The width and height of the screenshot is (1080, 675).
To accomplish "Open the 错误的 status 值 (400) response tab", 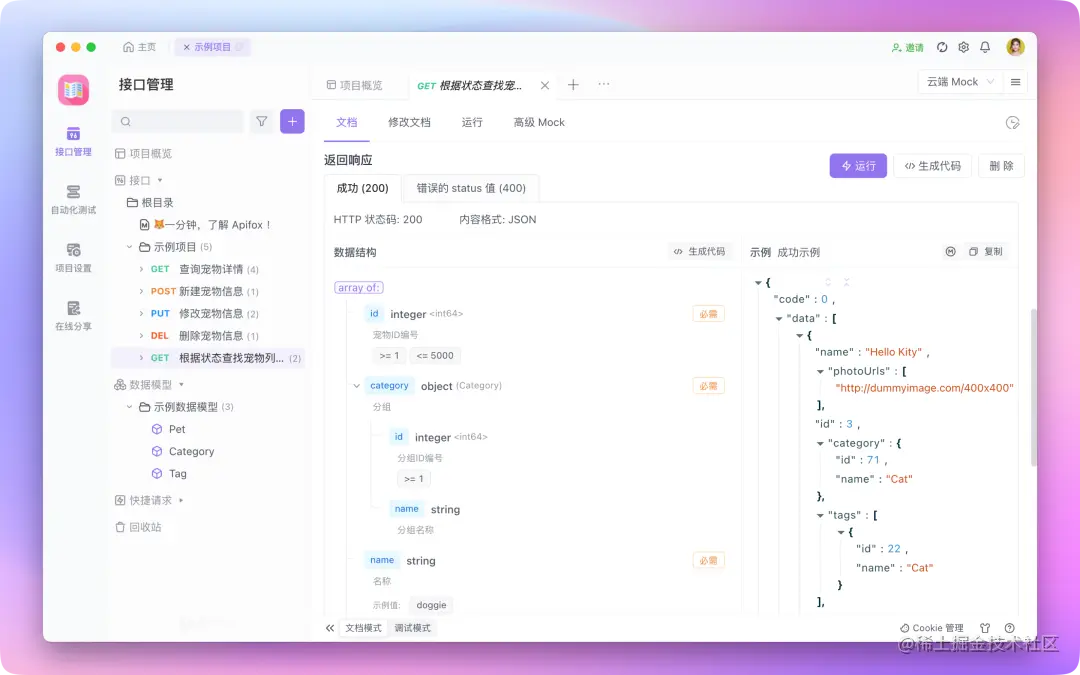I will [471, 188].
